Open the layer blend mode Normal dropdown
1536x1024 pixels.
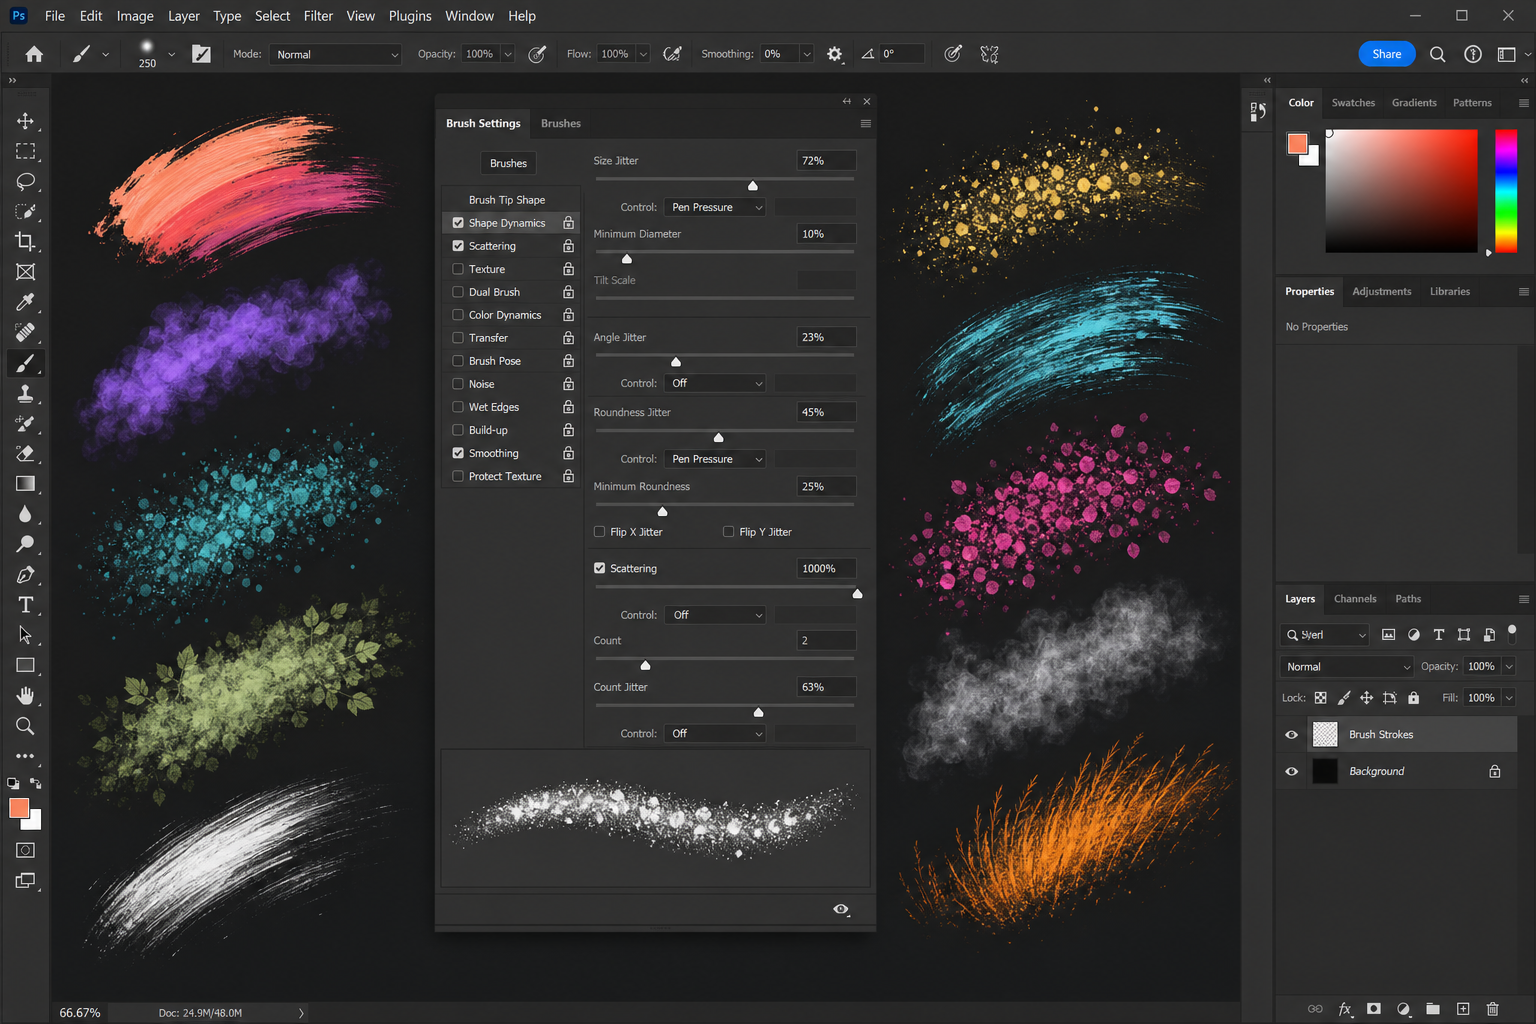coord(1346,667)
